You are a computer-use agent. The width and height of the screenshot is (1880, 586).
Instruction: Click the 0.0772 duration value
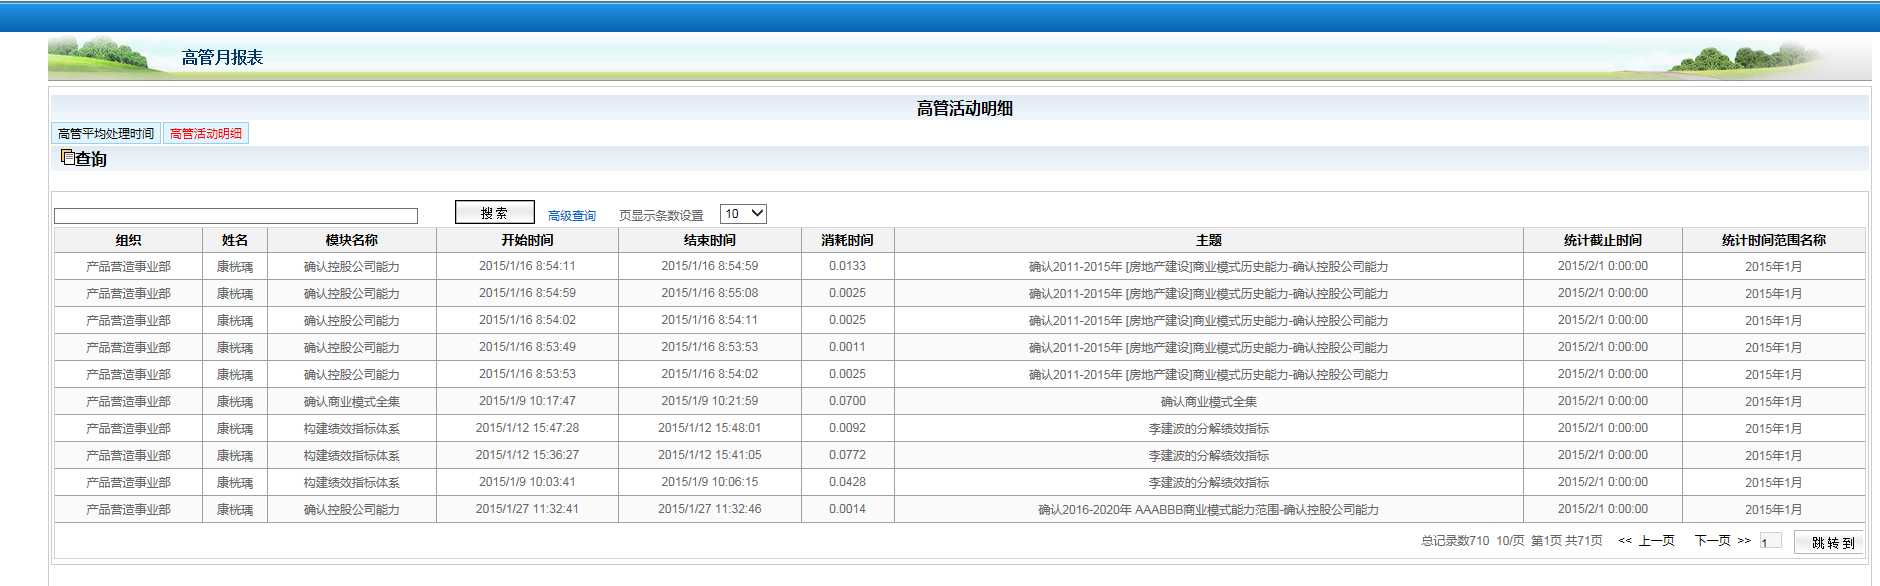click(847, 455)
